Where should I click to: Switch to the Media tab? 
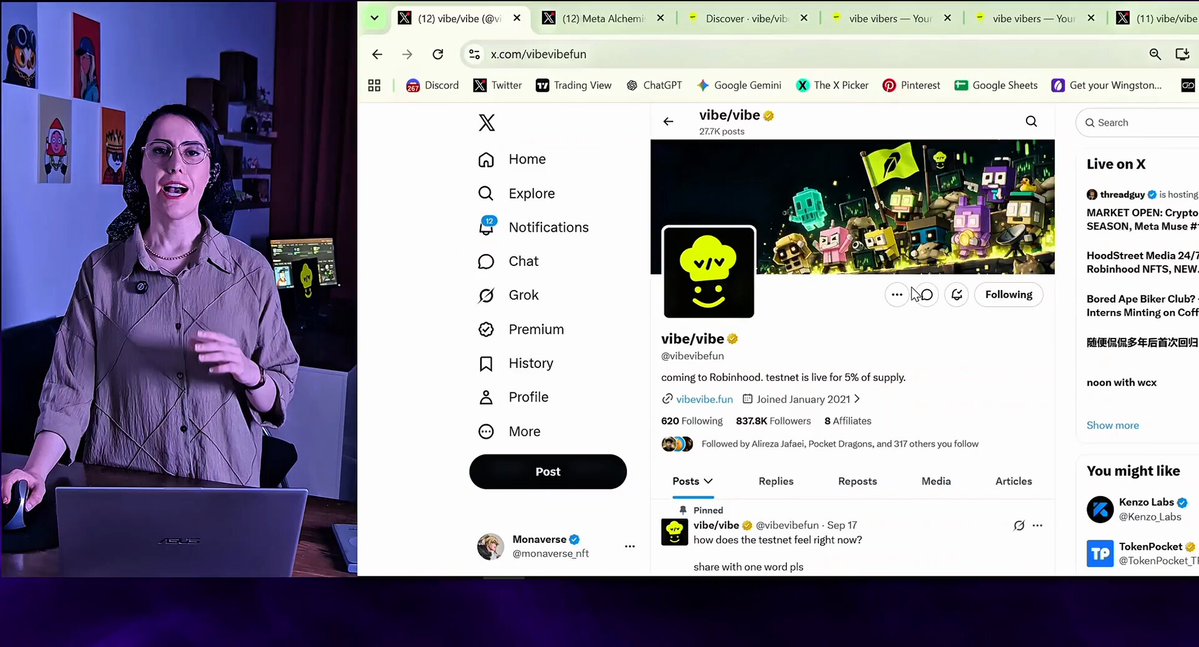coord(936,481)
